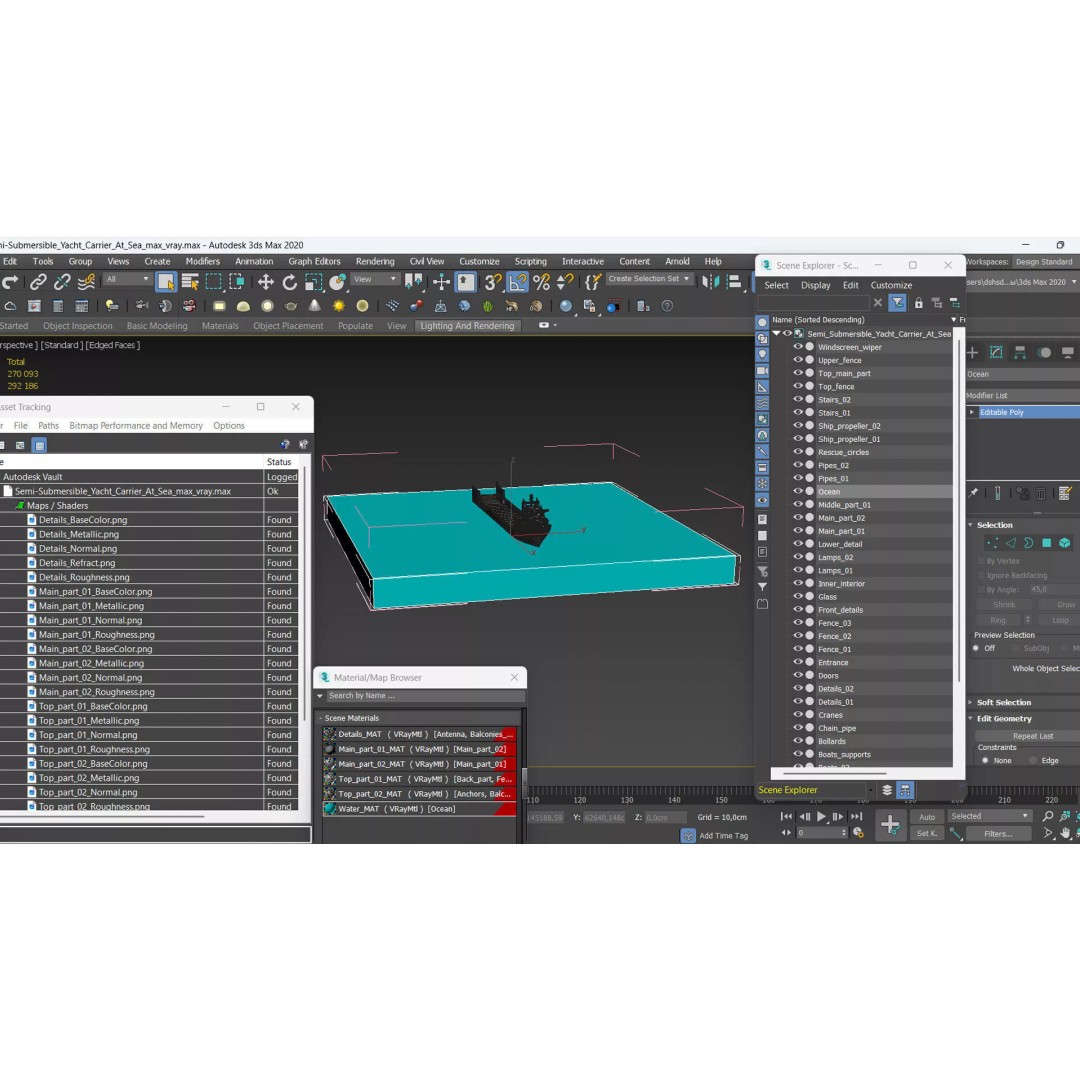Open Select by Name list icon
1080x1080 pixels.
190,282
